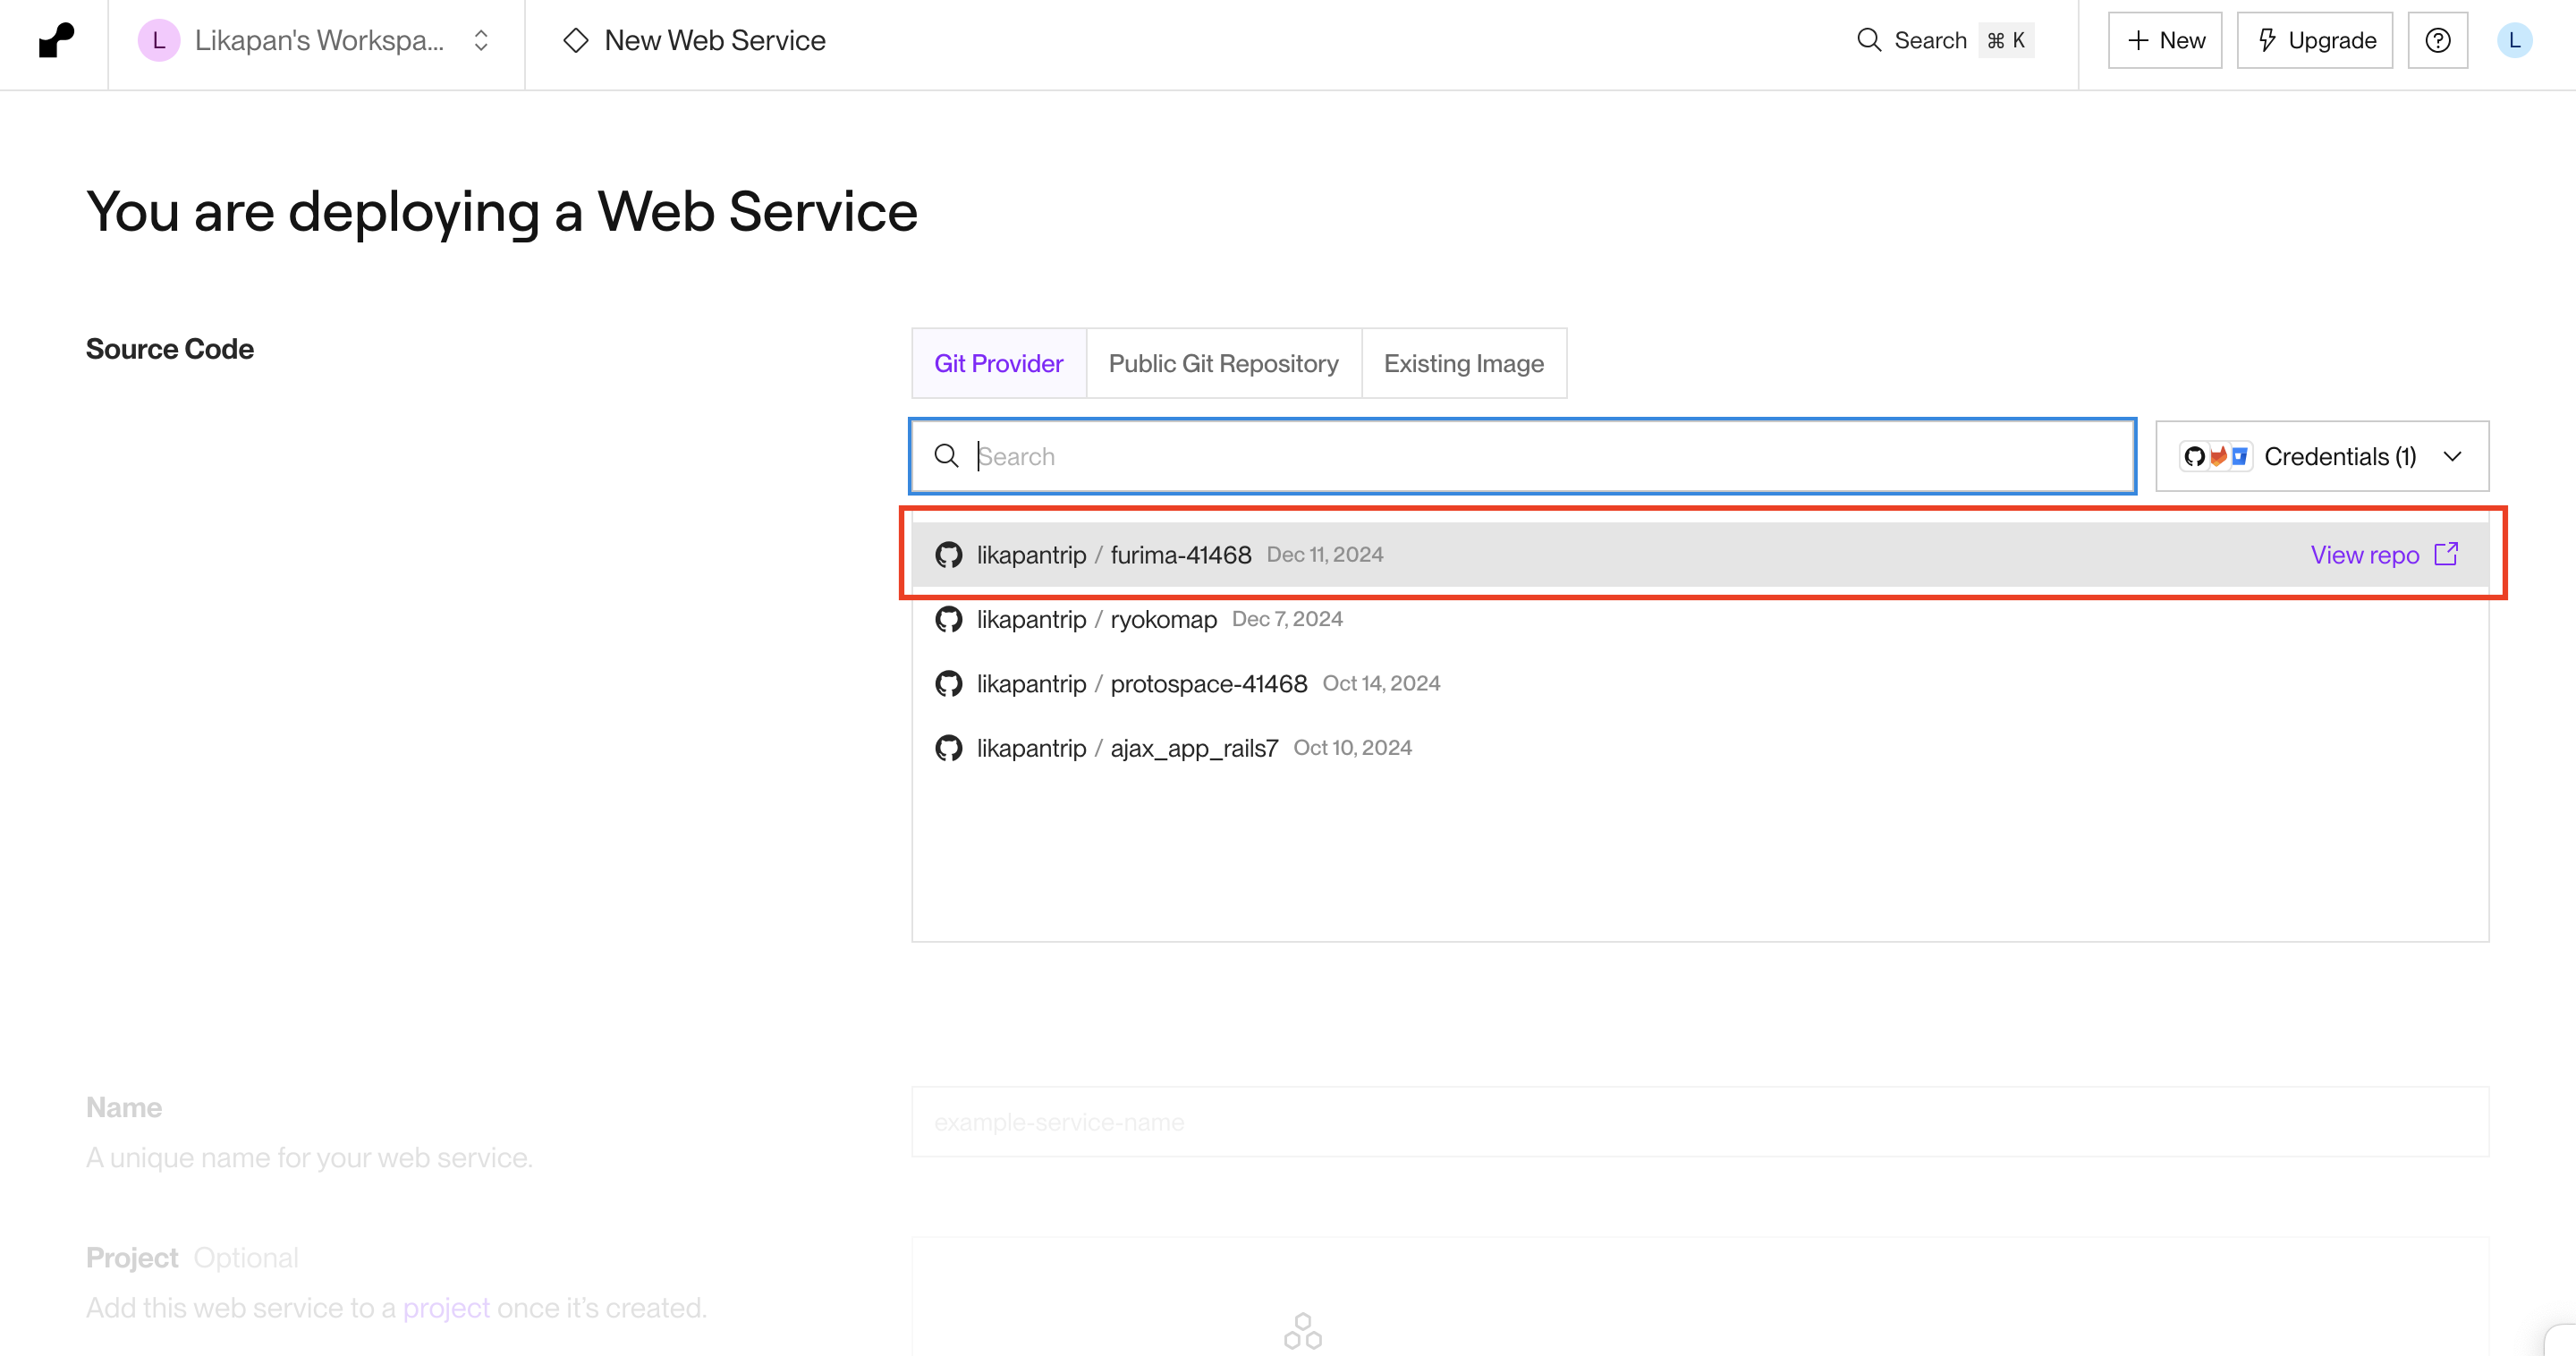Image resolution: width=2576 pixels, height=1356 pixels.
Task: Click the diamond icon beside New Web Service
Action: pyautogui.click(x=576, y=40)
